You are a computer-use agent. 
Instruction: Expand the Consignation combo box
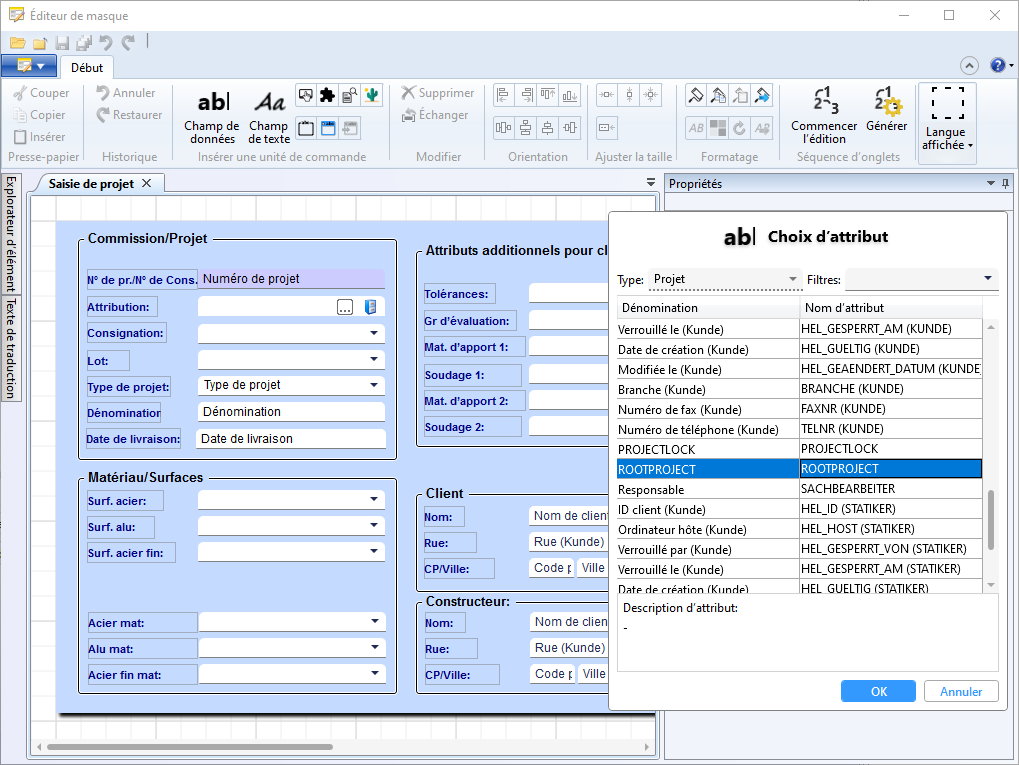375,333
